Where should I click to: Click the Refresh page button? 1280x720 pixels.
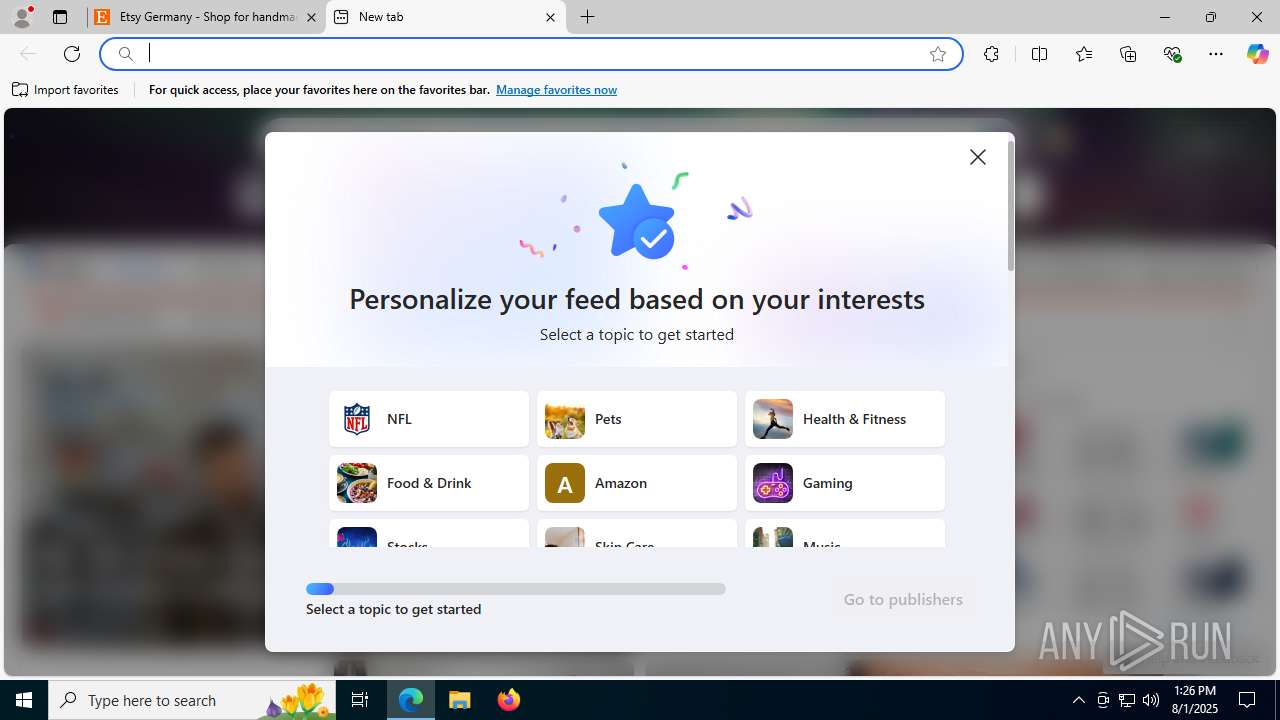72,54
